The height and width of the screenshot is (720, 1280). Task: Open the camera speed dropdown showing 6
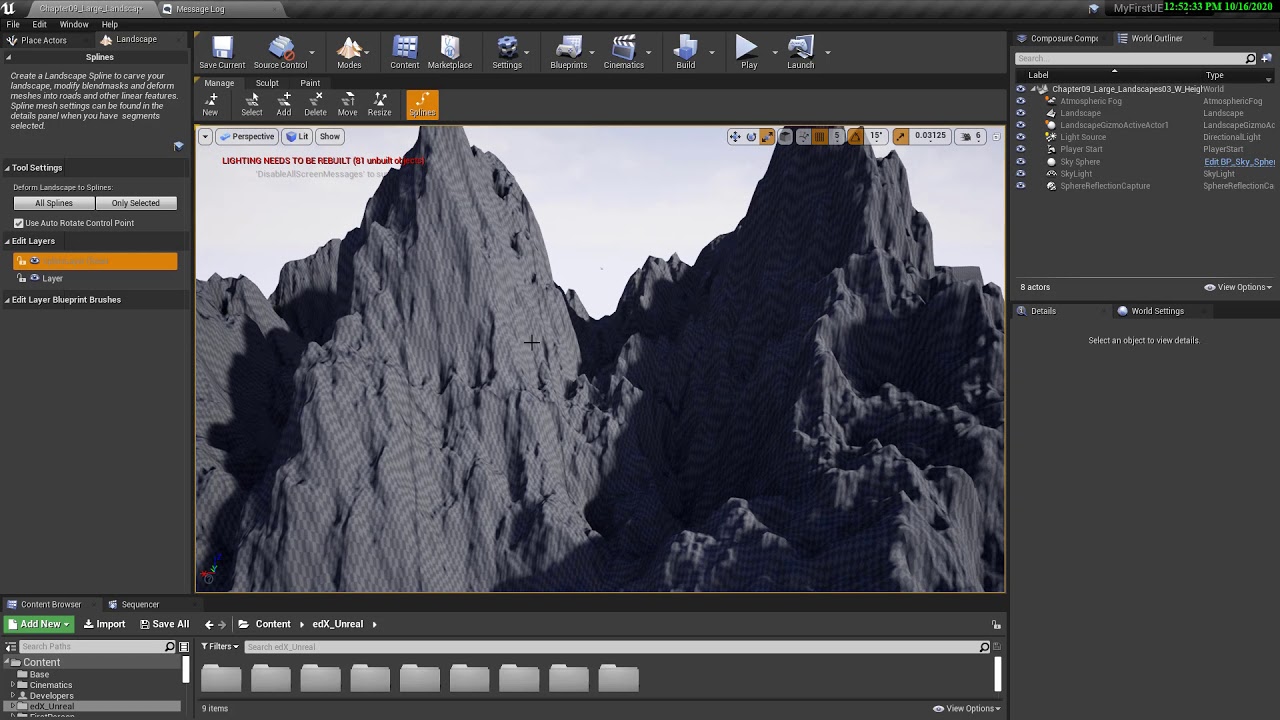[971, 137]
